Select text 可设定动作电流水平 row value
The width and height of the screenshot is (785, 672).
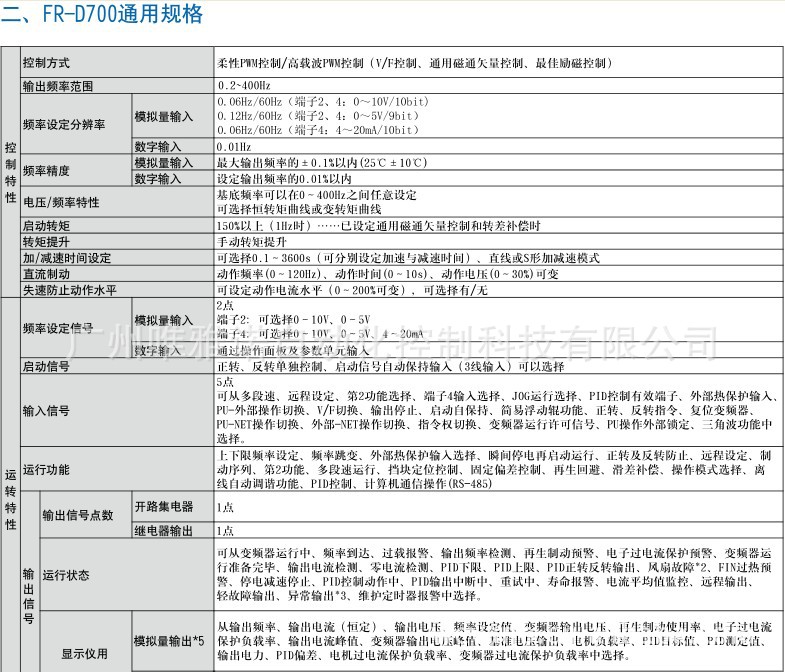[x=352, y=290]
